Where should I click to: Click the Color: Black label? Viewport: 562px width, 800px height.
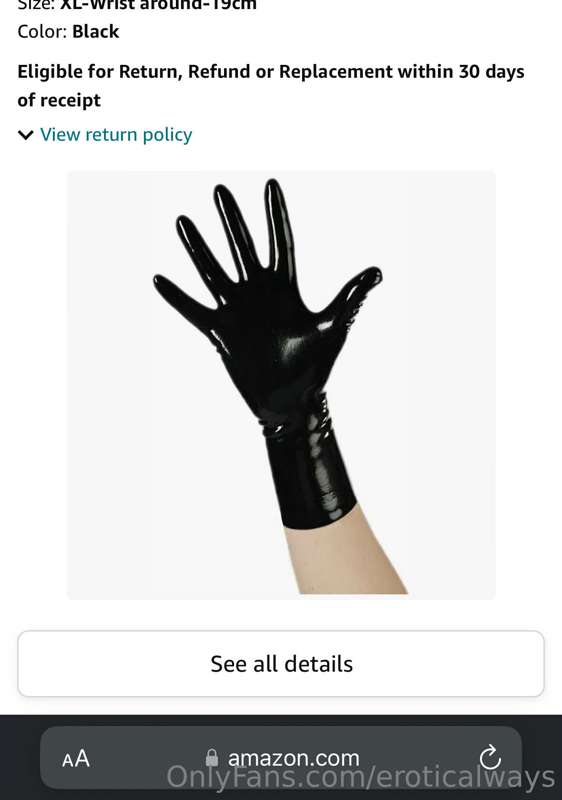tap(68, 32)
